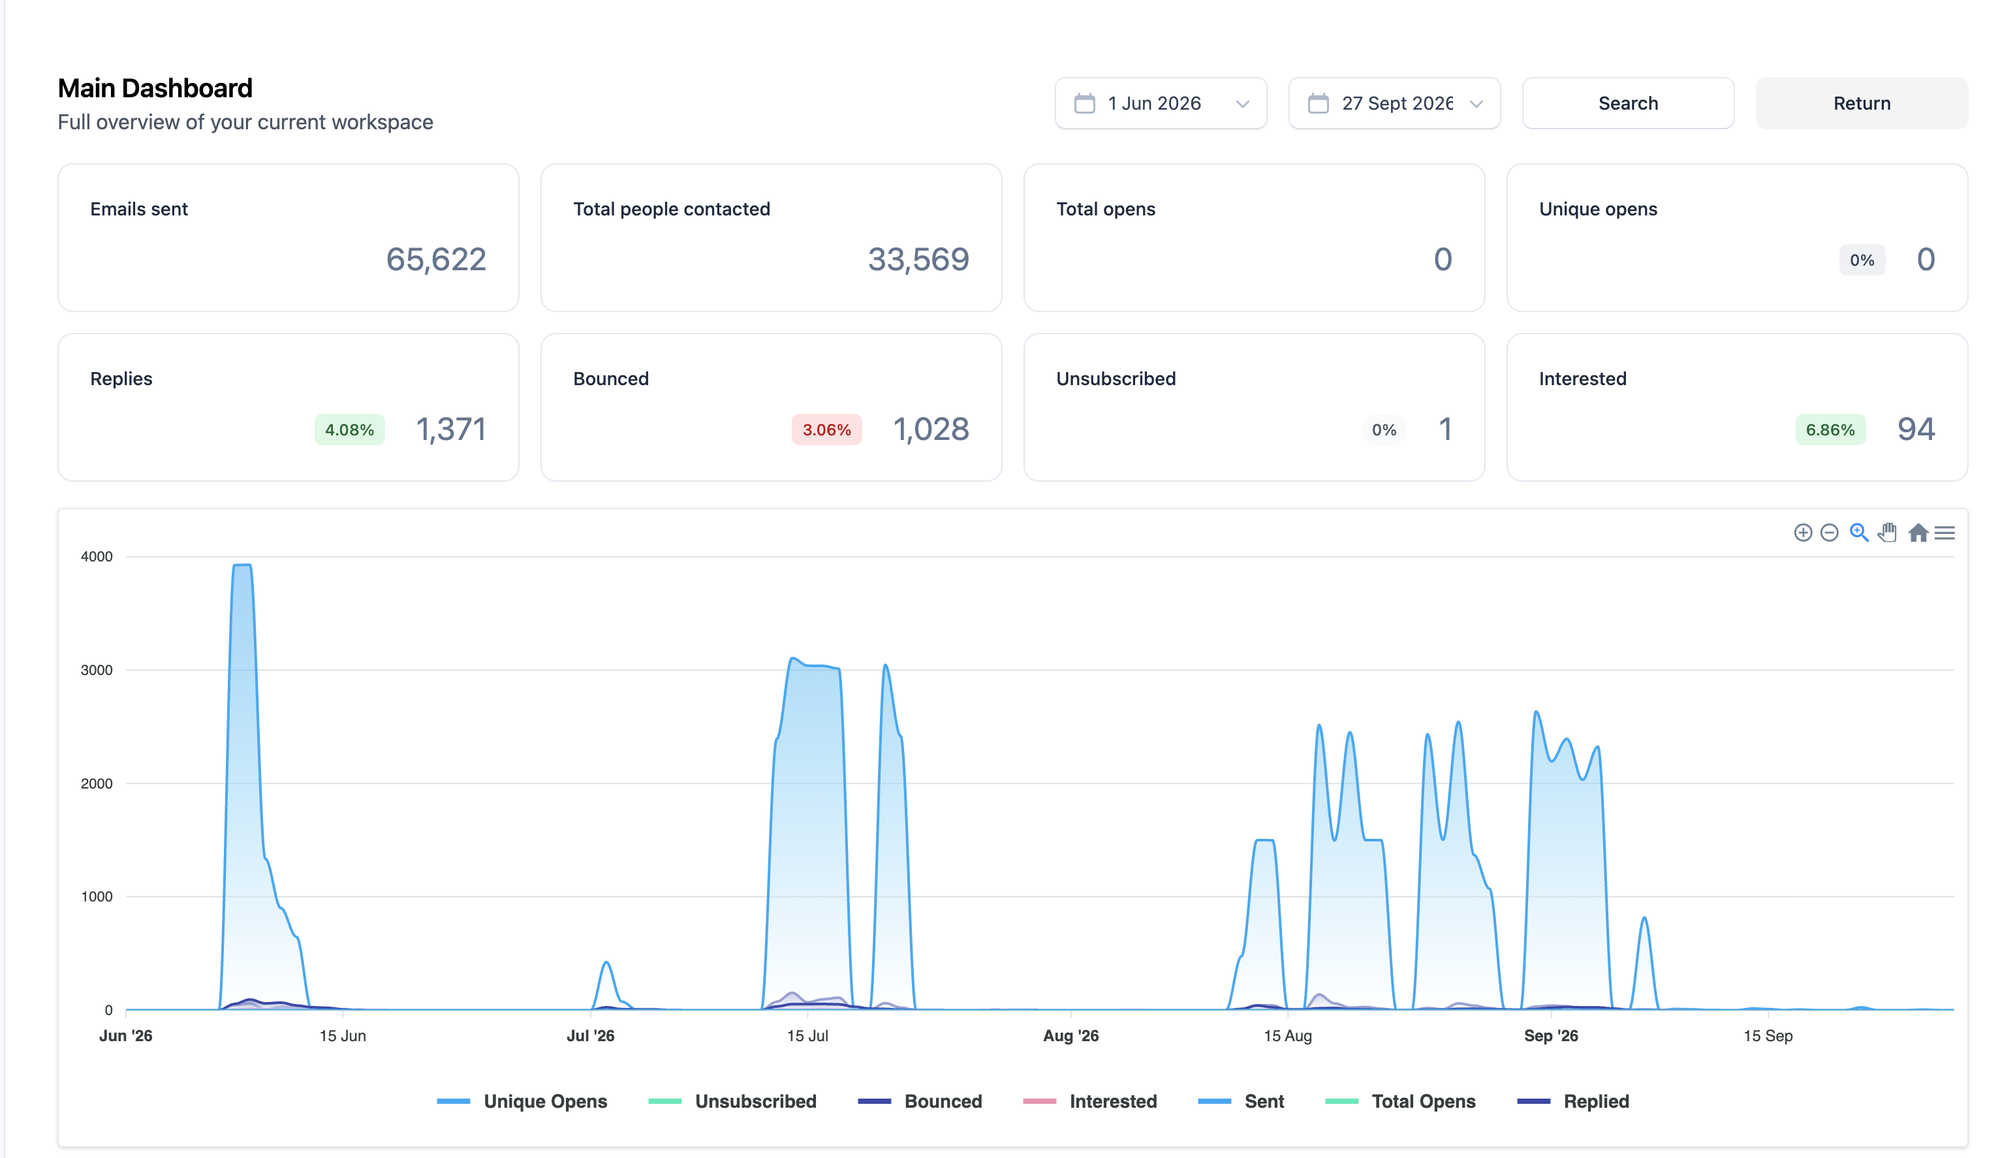The image size is (2000, 1158).
Task: Click the chart zoom in icon
Action: tap(1802, 533)
